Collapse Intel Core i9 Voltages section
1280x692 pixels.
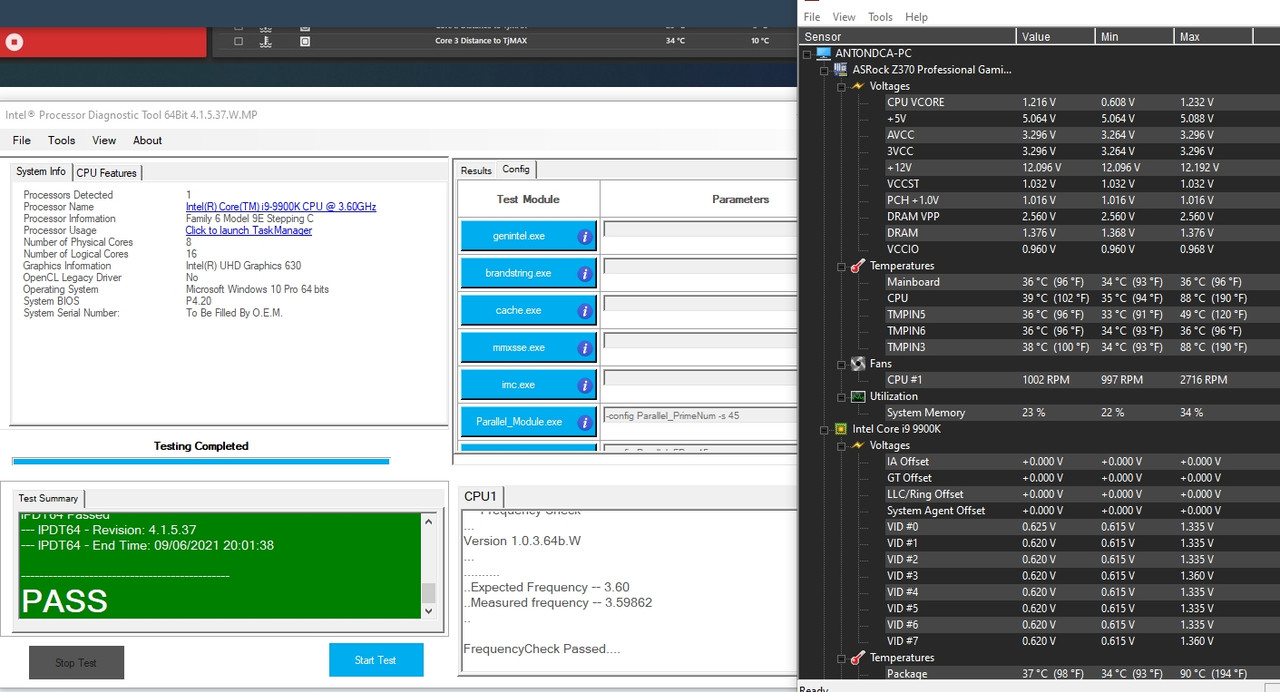[841, 446]
